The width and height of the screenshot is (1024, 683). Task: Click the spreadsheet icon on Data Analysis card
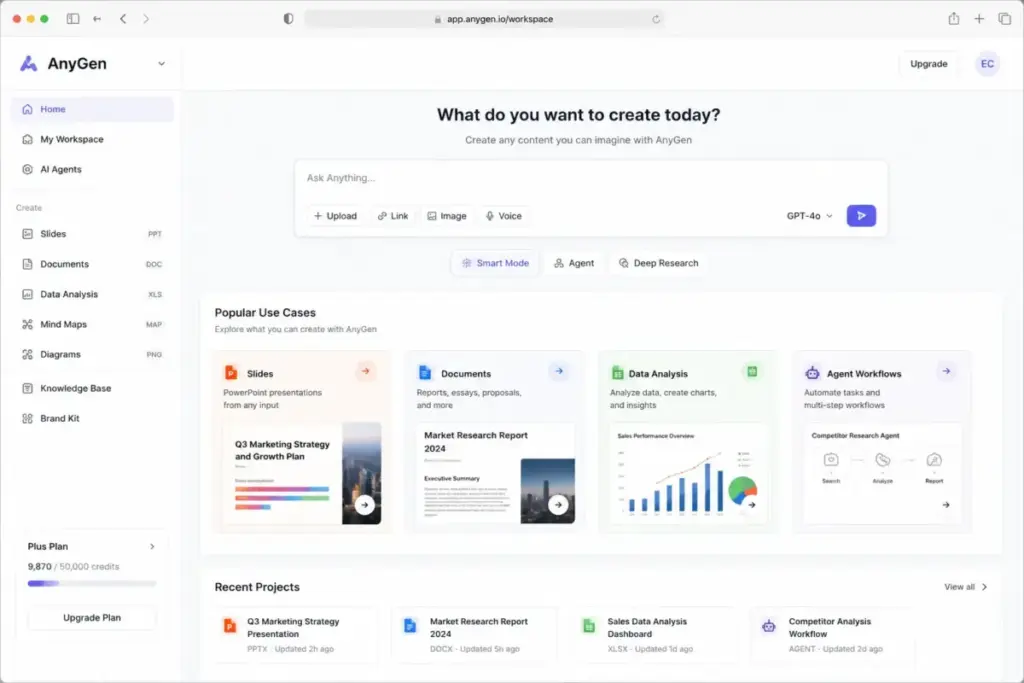tap(752, 371)
